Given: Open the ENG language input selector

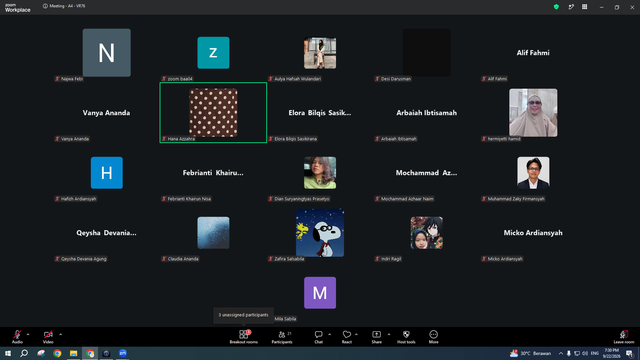Looking at the screenshot, I should [595, 353].
